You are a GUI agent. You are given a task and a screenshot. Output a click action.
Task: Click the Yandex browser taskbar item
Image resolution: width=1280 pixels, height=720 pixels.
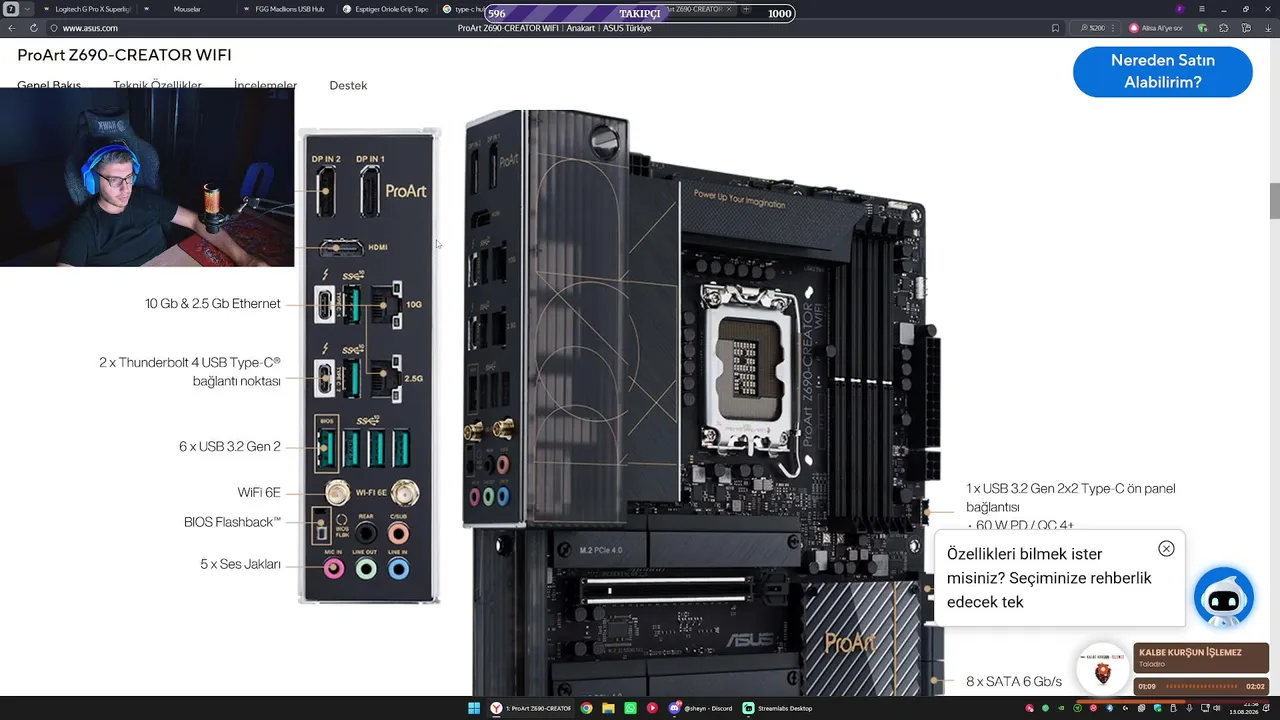pos(531,708)
